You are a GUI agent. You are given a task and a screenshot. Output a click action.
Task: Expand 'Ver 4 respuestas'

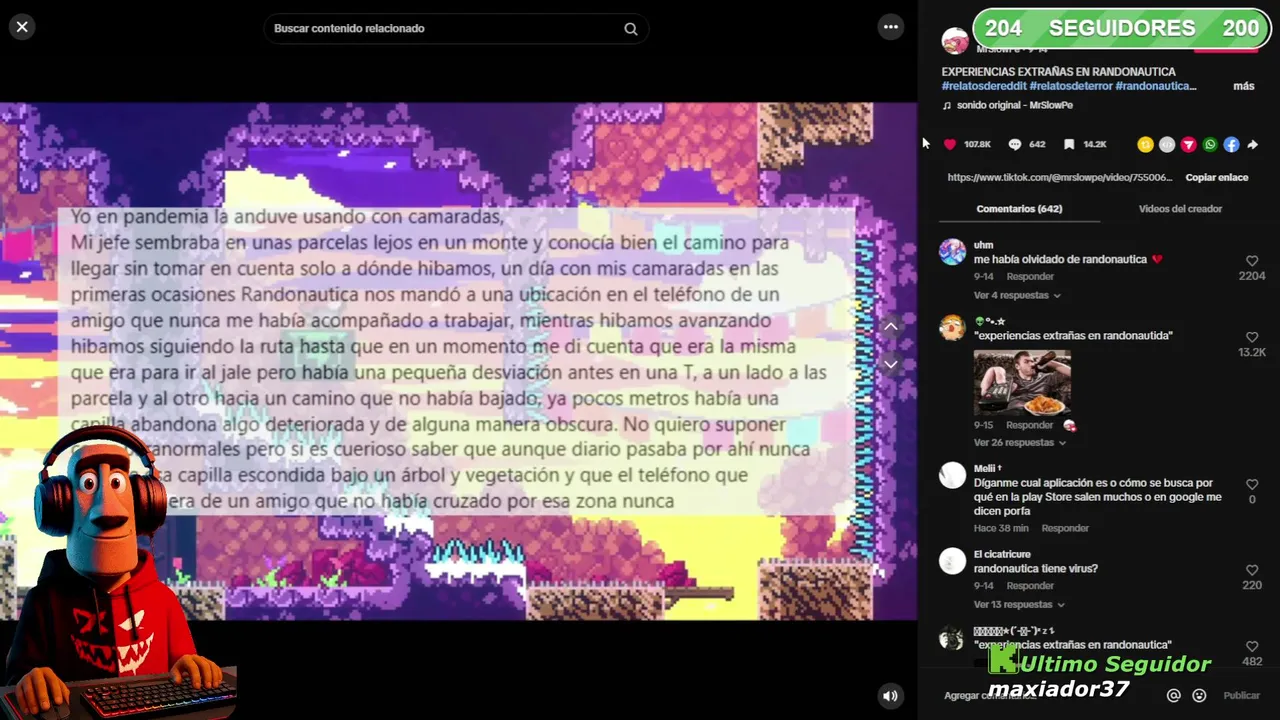tap(1017, 296)
